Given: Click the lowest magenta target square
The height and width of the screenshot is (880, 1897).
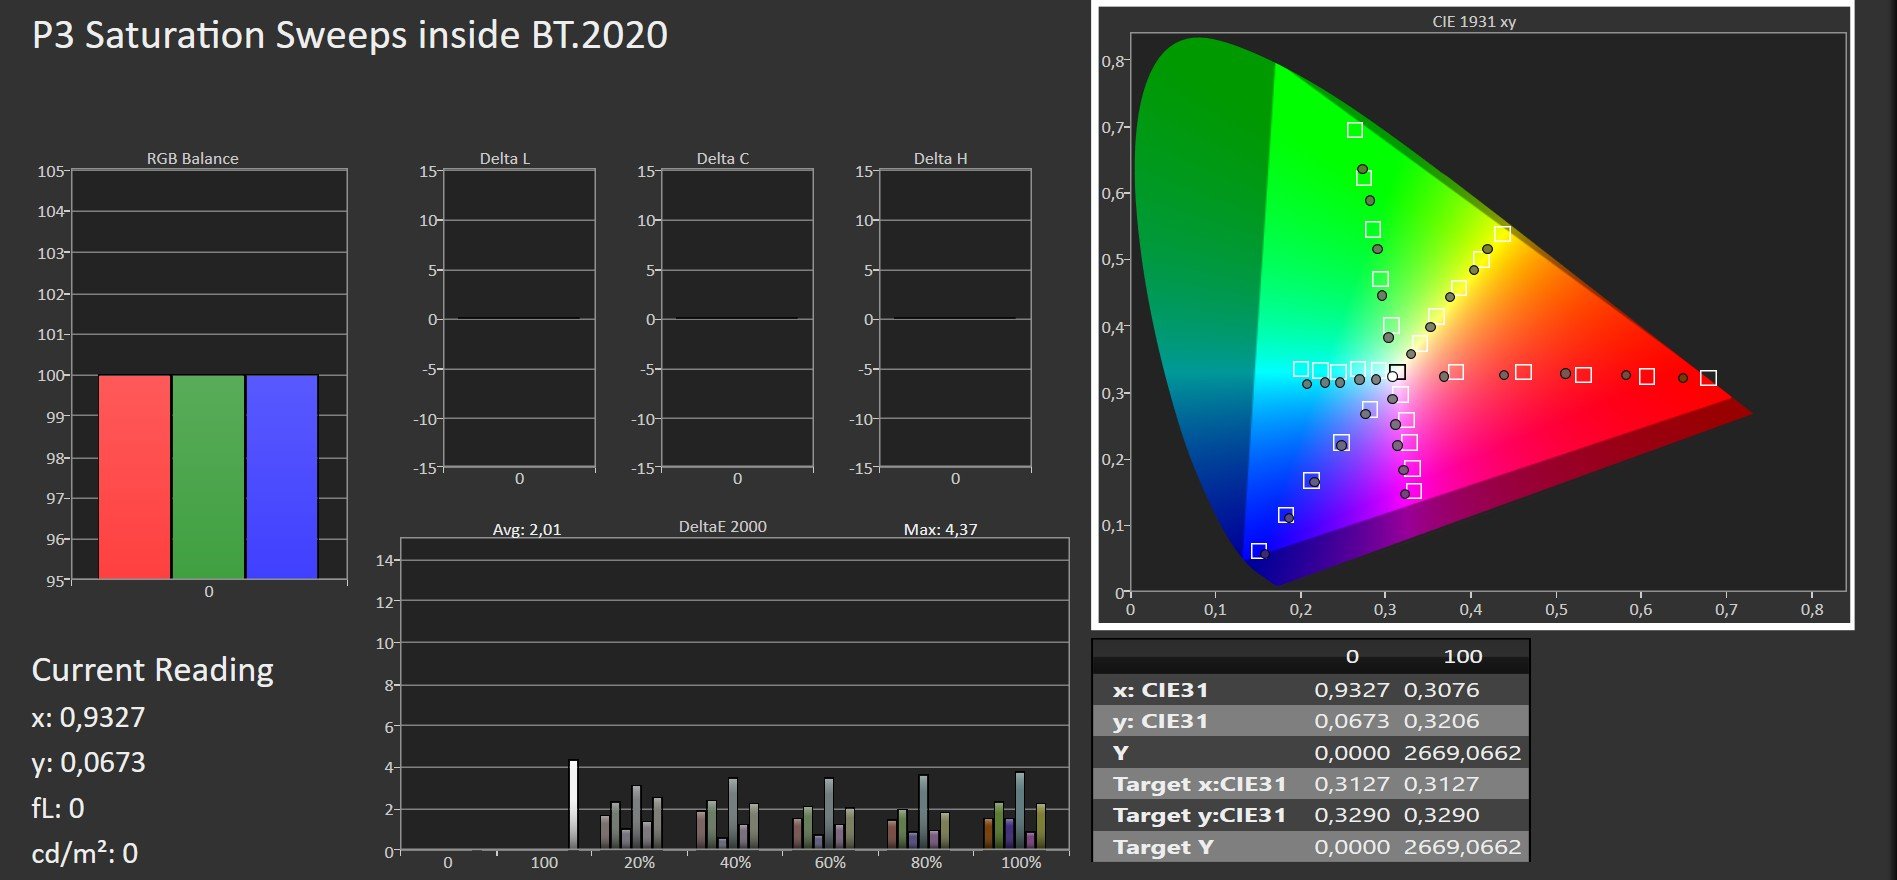Looking at the screenshot, I should (1413, 491).
